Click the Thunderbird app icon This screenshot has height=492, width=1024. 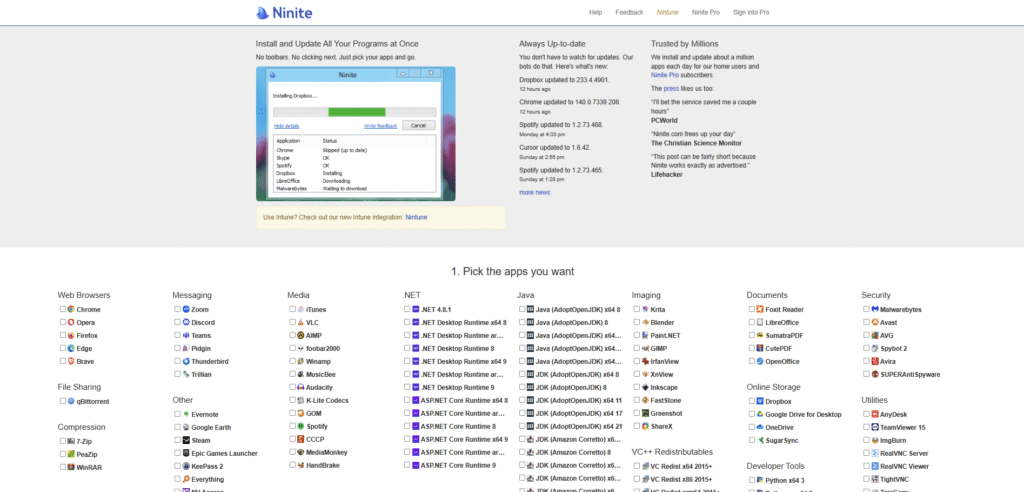tap(186, 361)
